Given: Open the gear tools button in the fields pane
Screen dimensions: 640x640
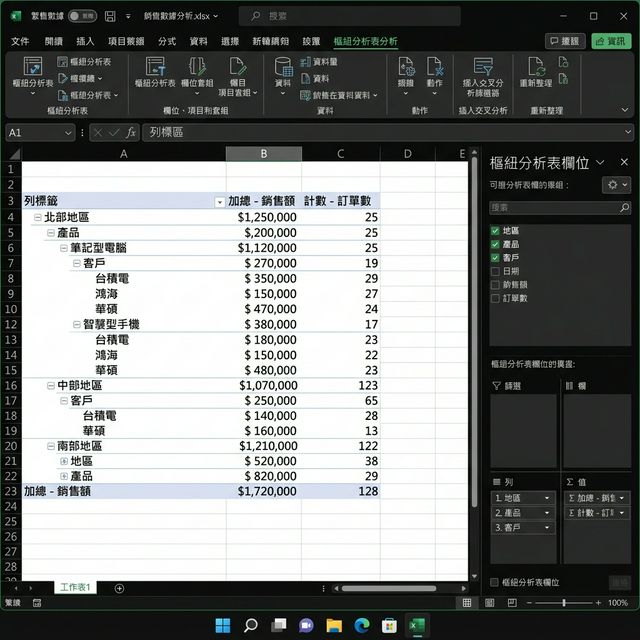Looking at the screenshot, I should [x=616, y=185].
